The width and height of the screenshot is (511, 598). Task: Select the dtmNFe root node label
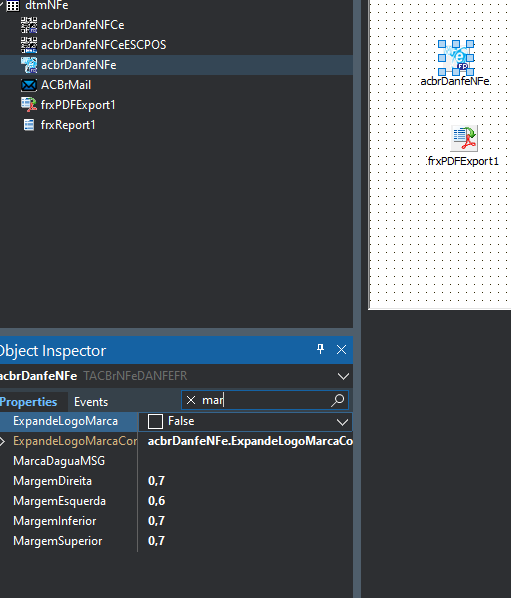pyautogui.click(x=47, y=6)
